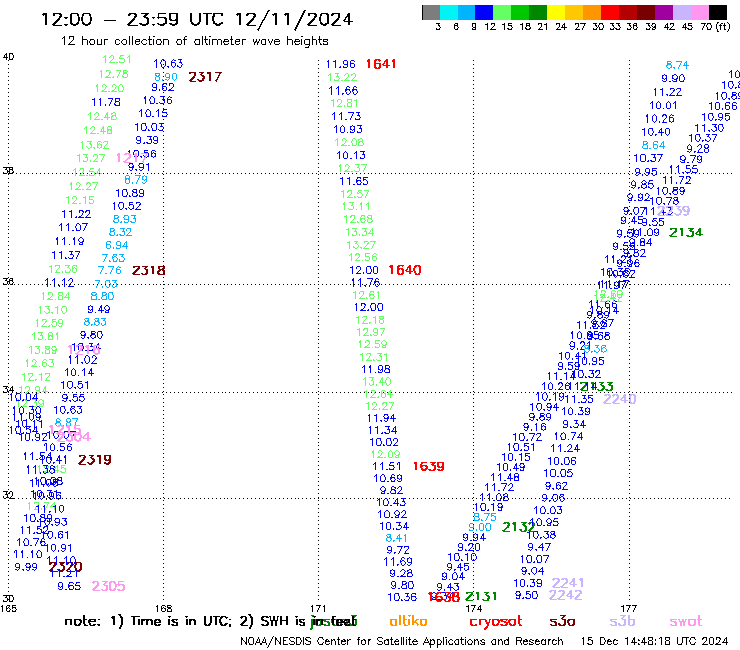This screenshot has height=650, width=740.
Task: Click the longitude axis label 177
Action: point(629,608)
